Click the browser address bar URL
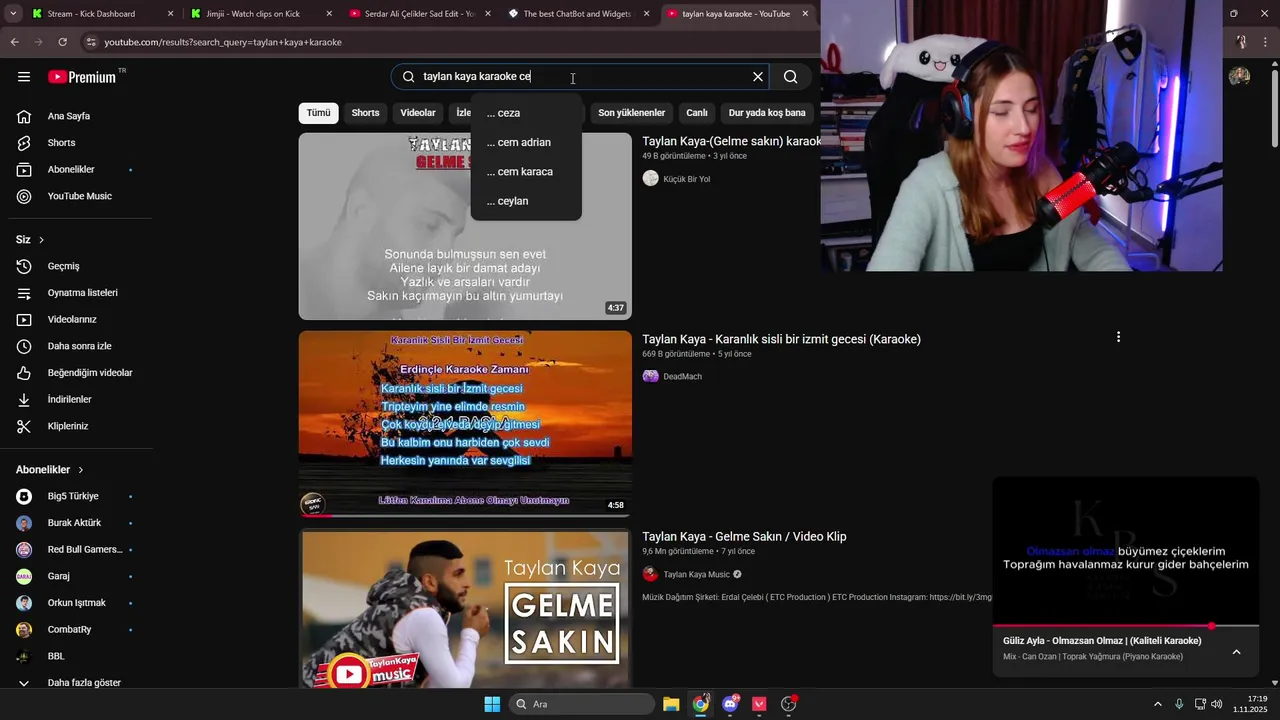This screenshot has width=1280, height=720. (223, 42)
